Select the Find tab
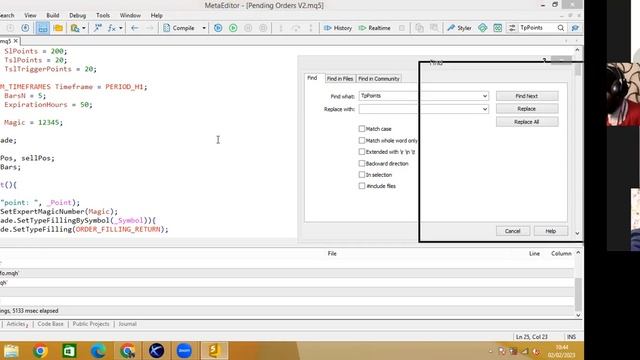The height and width of the screenshot is (360, 640). (312, 78)
